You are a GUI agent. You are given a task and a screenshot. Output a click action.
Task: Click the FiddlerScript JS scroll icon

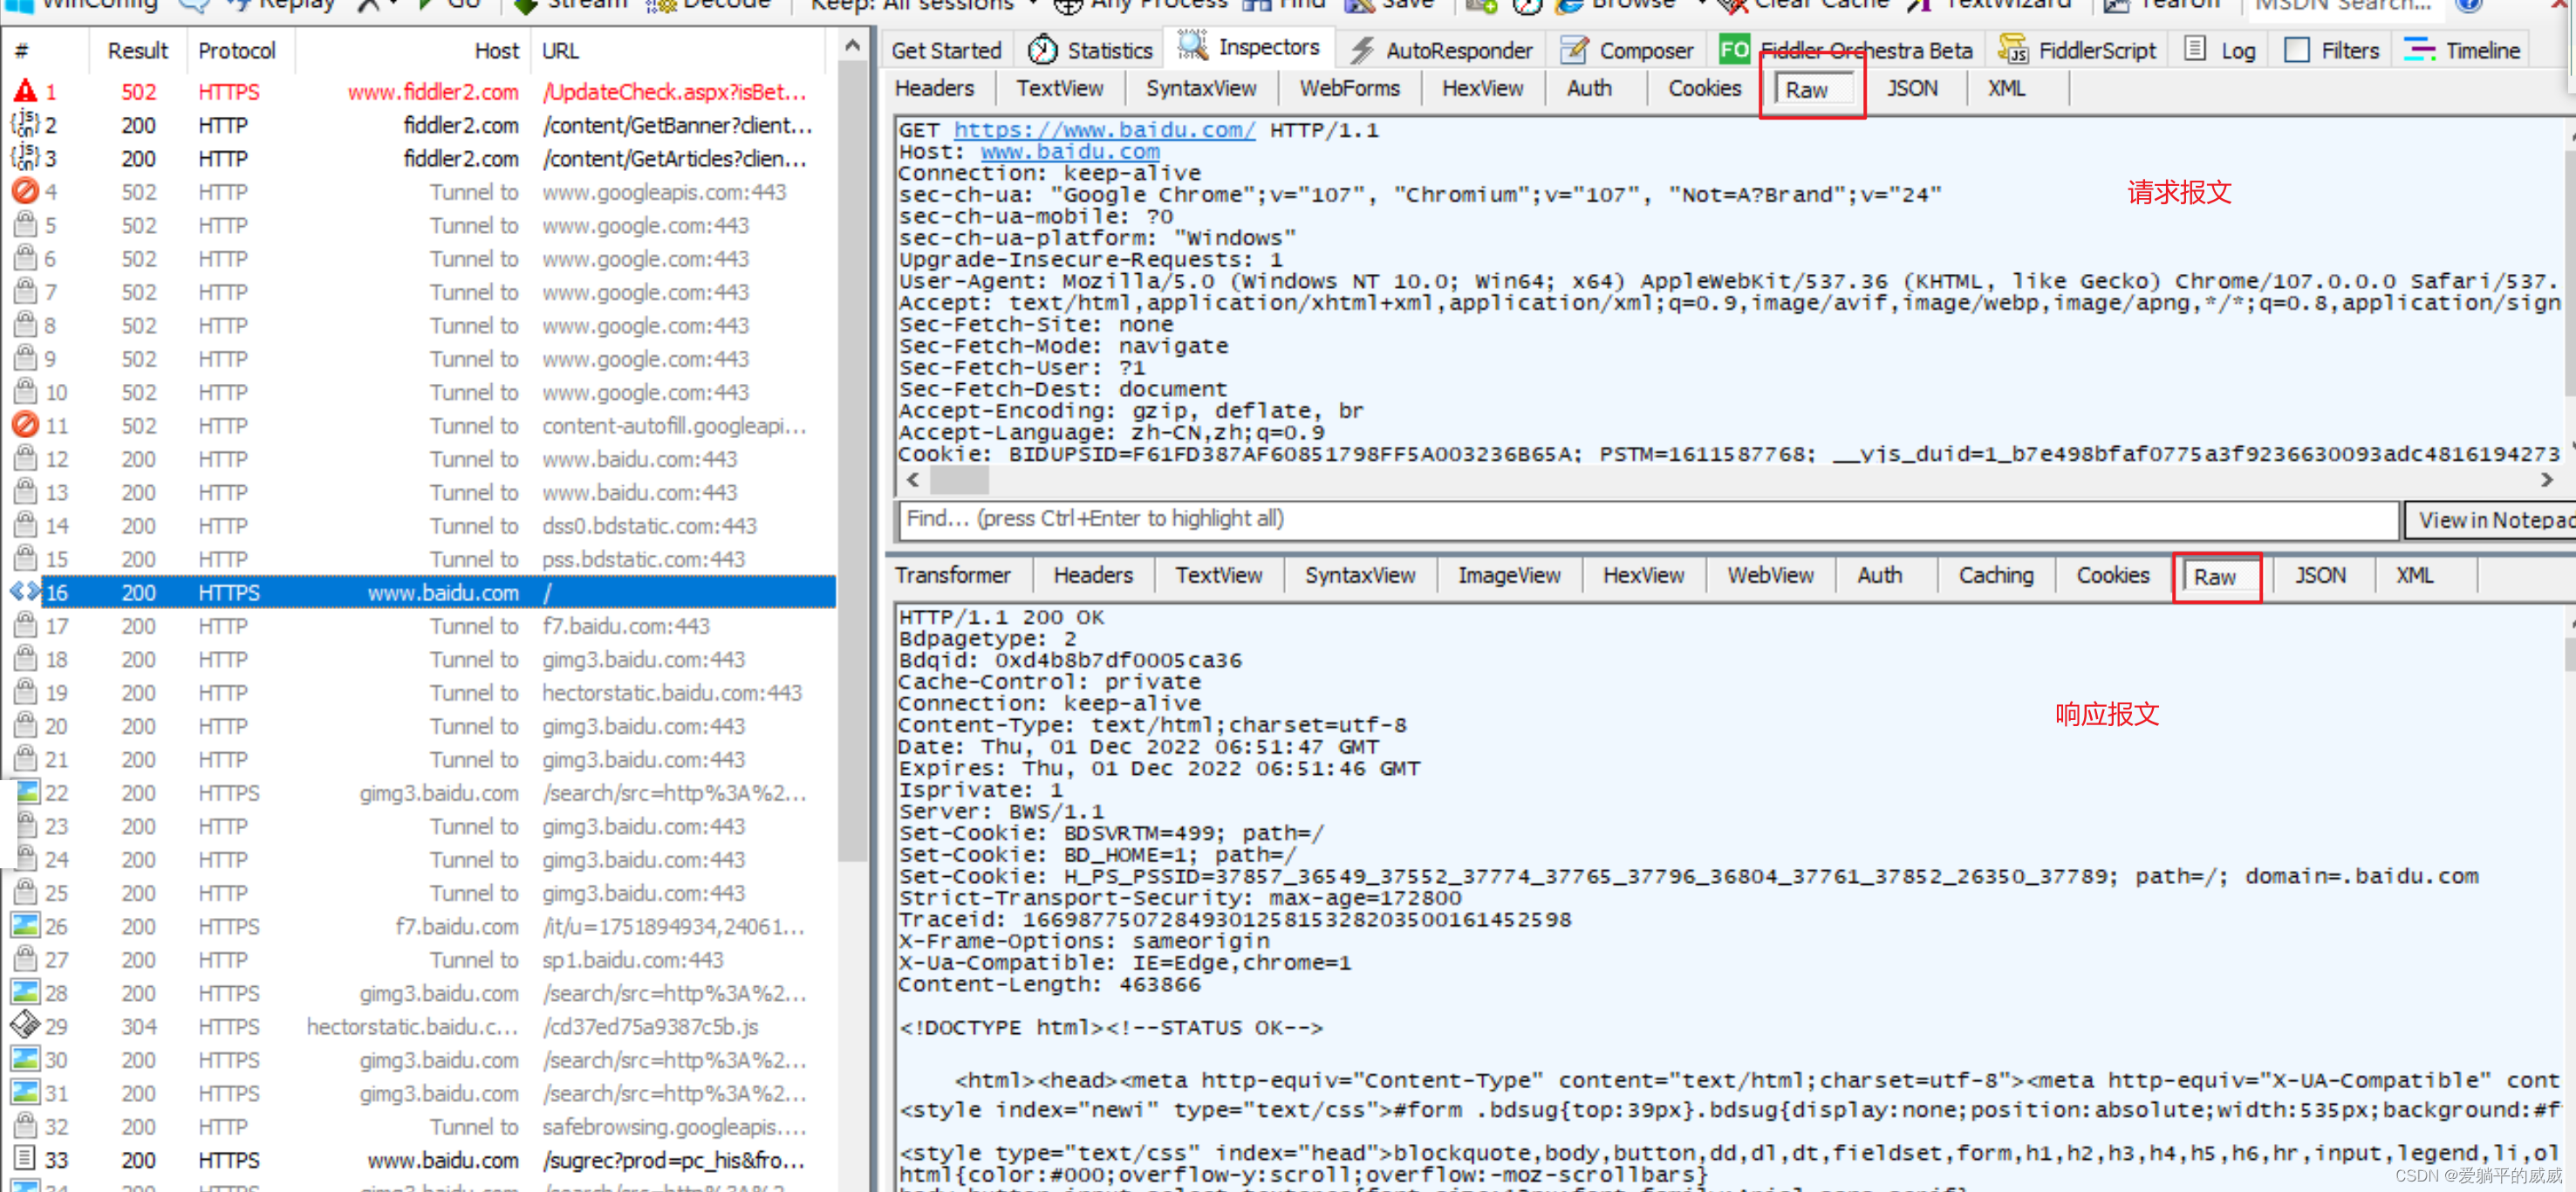tap(2013, 49)
